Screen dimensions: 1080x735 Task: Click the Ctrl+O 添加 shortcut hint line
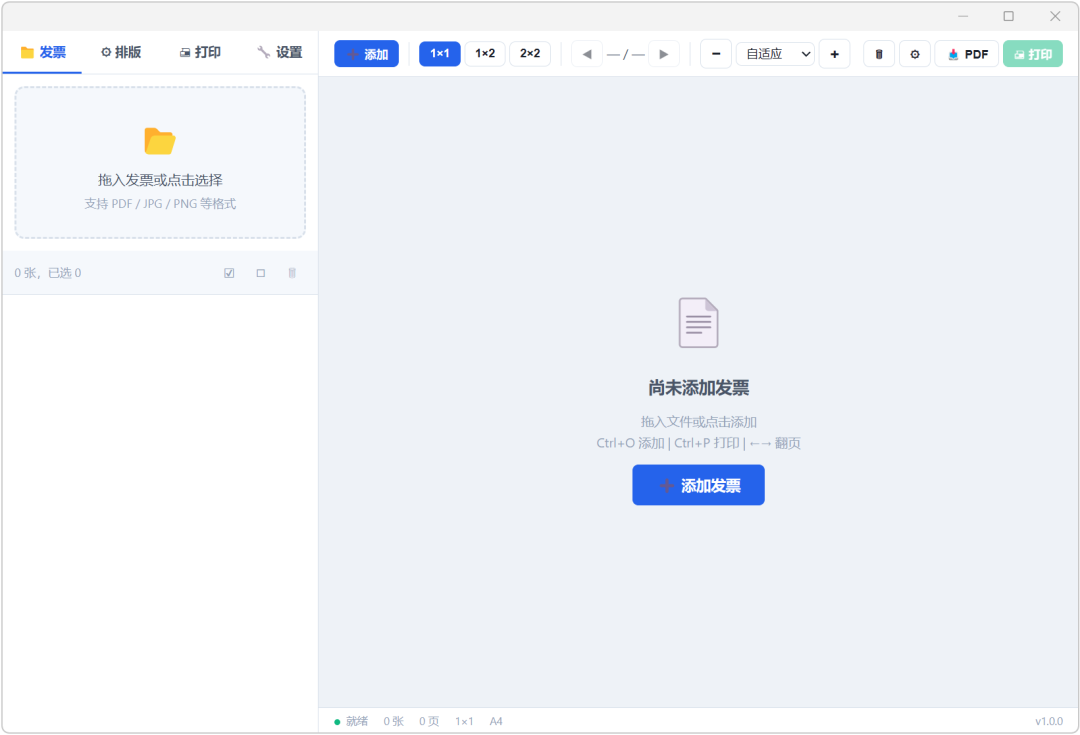click(x=698, y=443)
